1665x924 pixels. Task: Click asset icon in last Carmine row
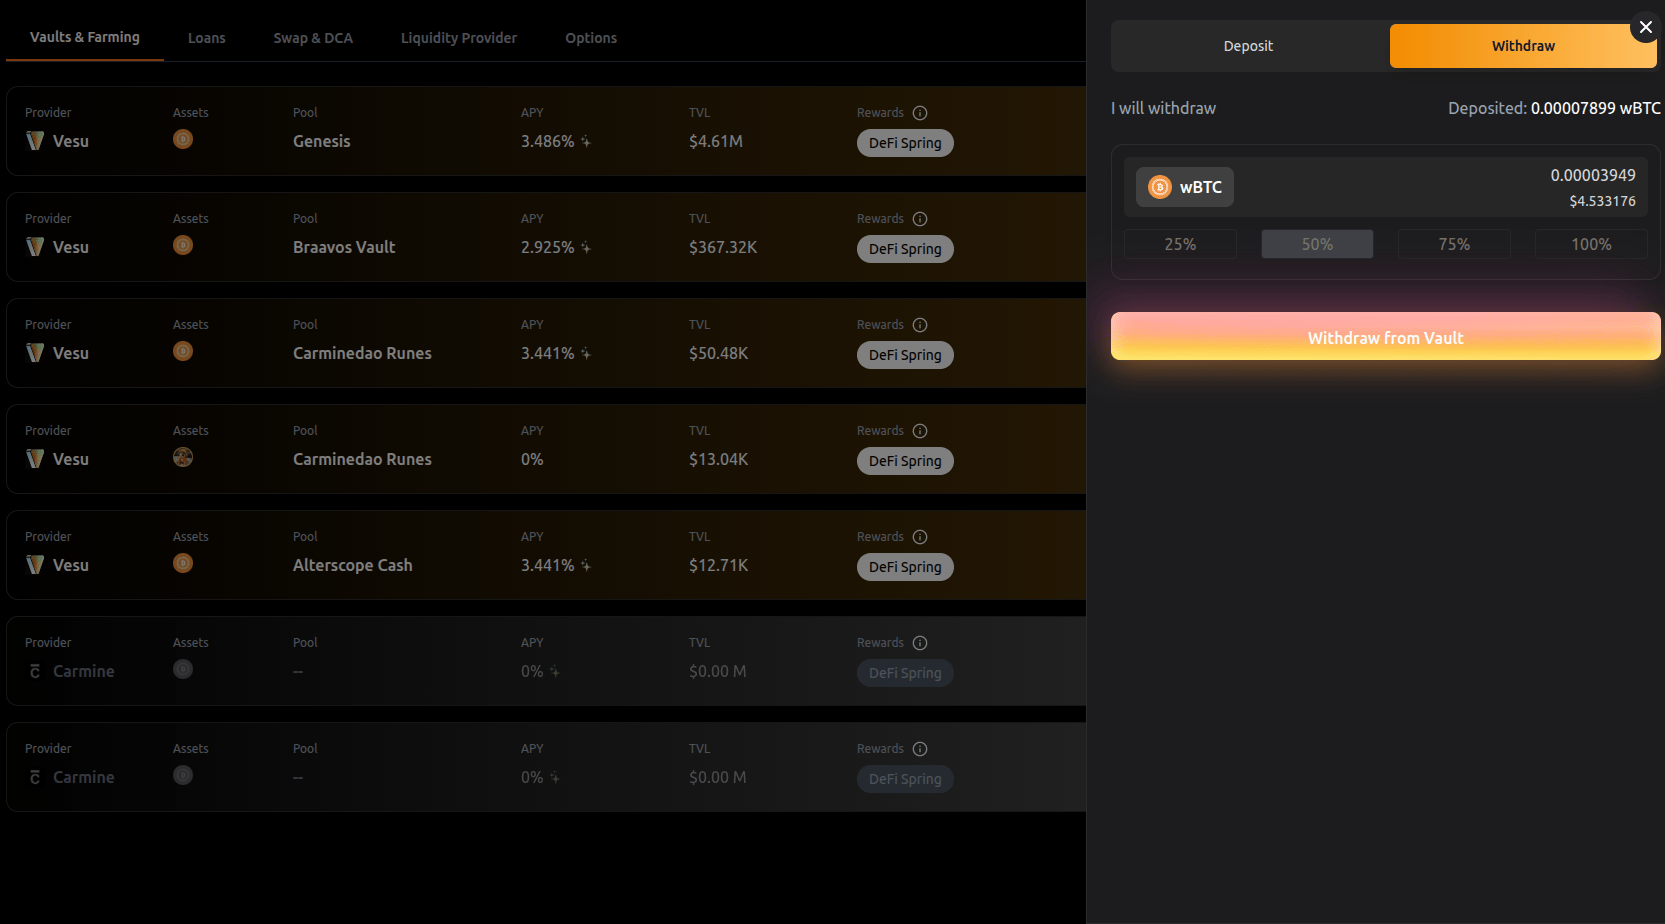click(x=183, y=775)
